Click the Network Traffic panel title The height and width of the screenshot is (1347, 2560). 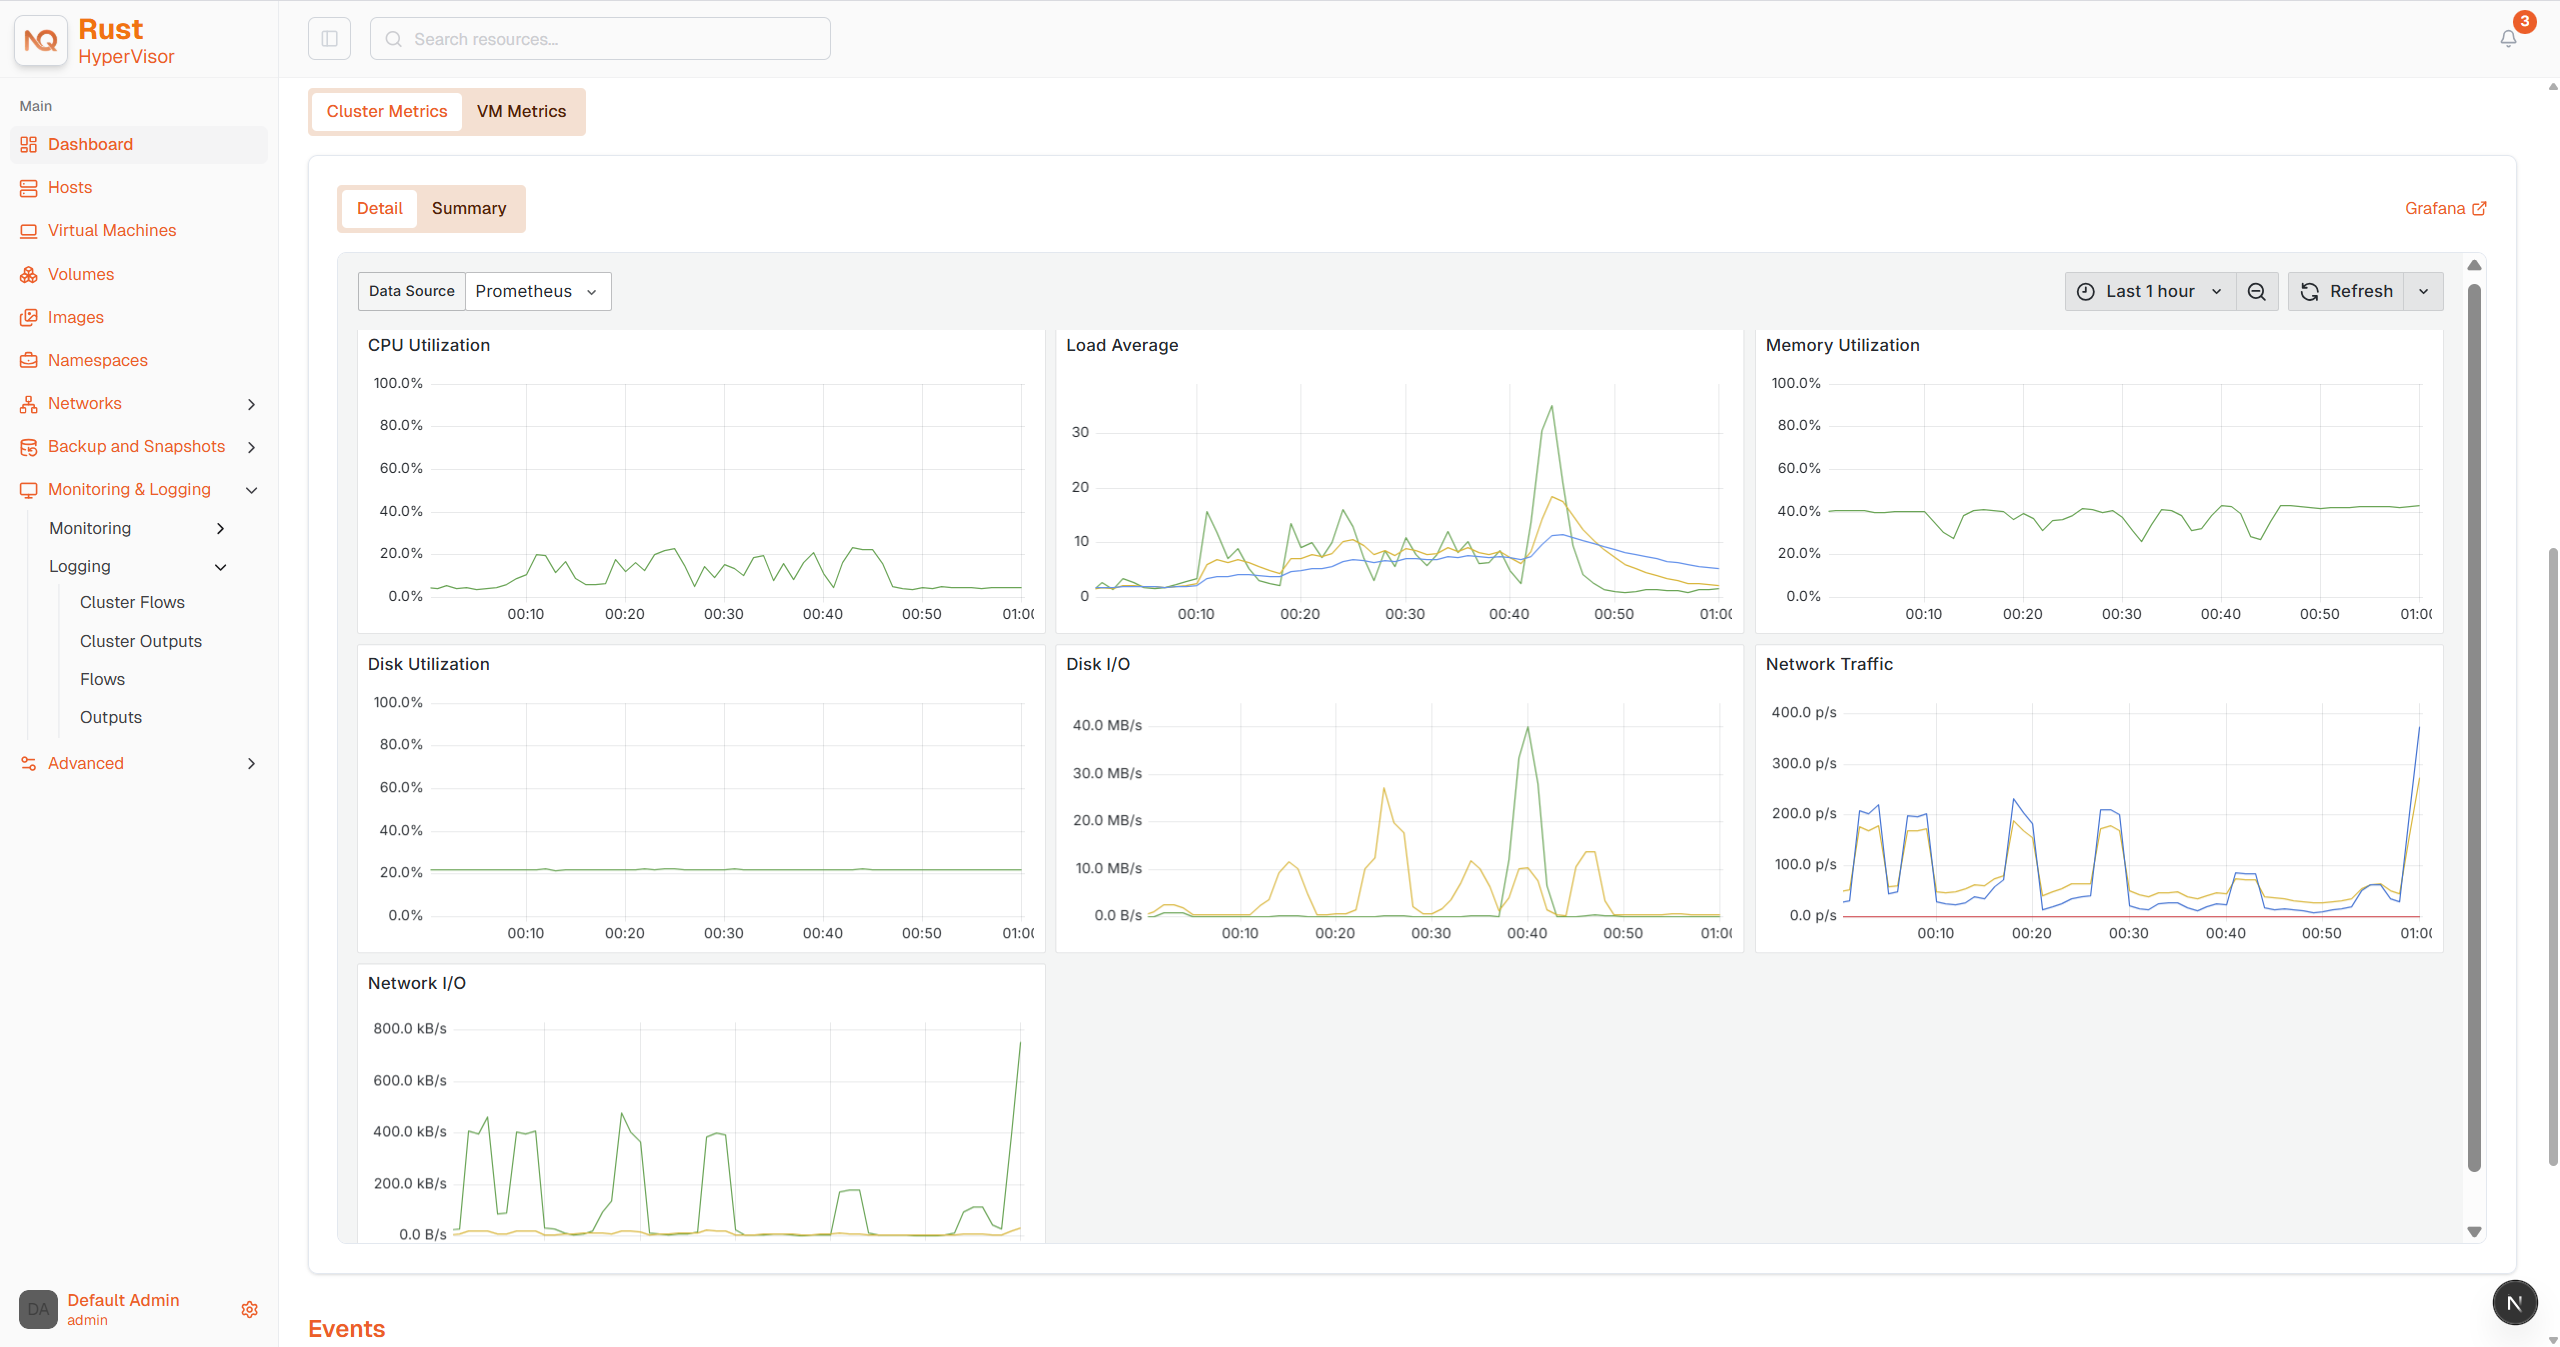(x=1829, y=665)
